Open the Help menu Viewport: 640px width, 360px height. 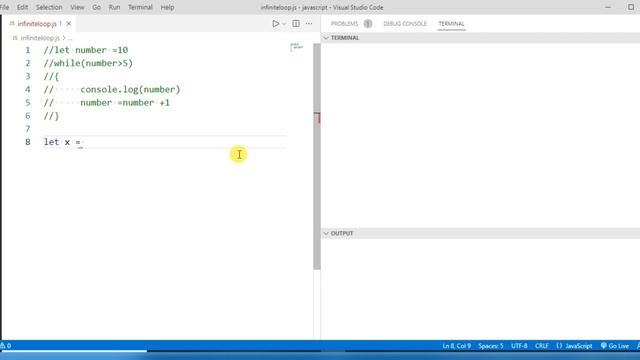coord(167,7)
